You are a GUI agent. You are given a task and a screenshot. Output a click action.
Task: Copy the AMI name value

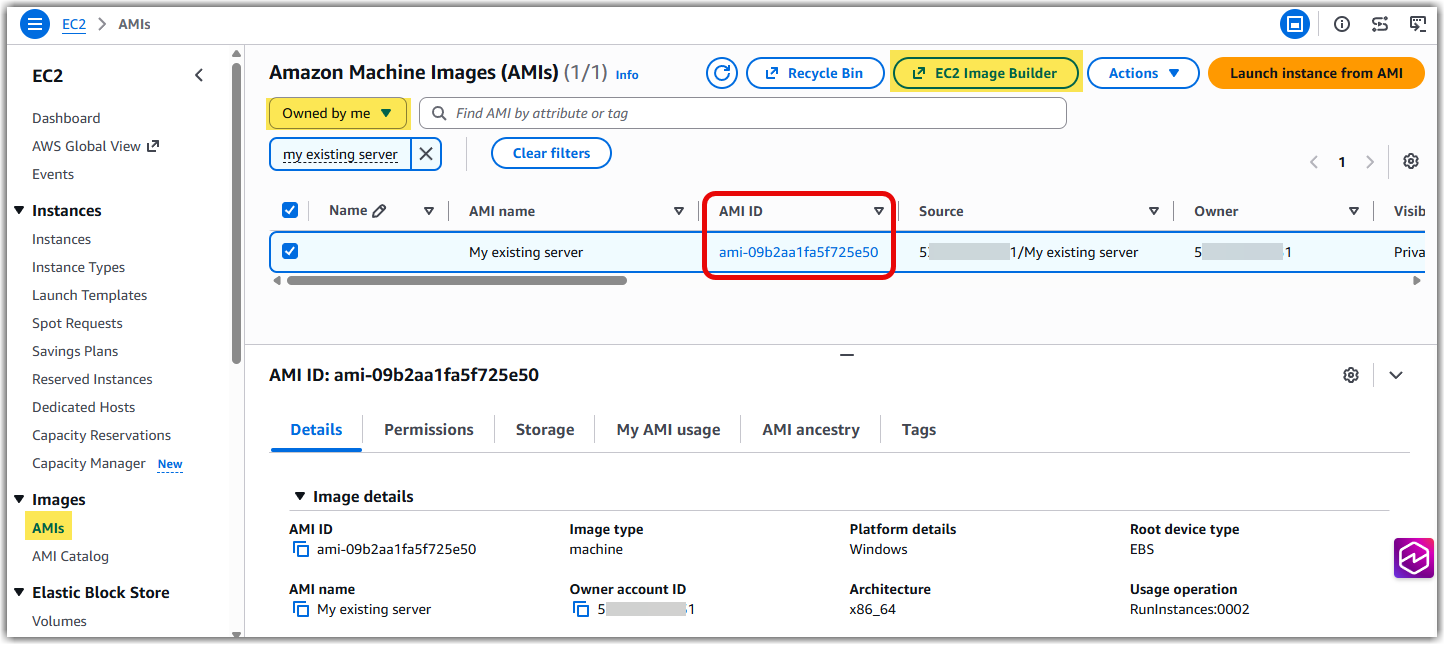[300, 609]
